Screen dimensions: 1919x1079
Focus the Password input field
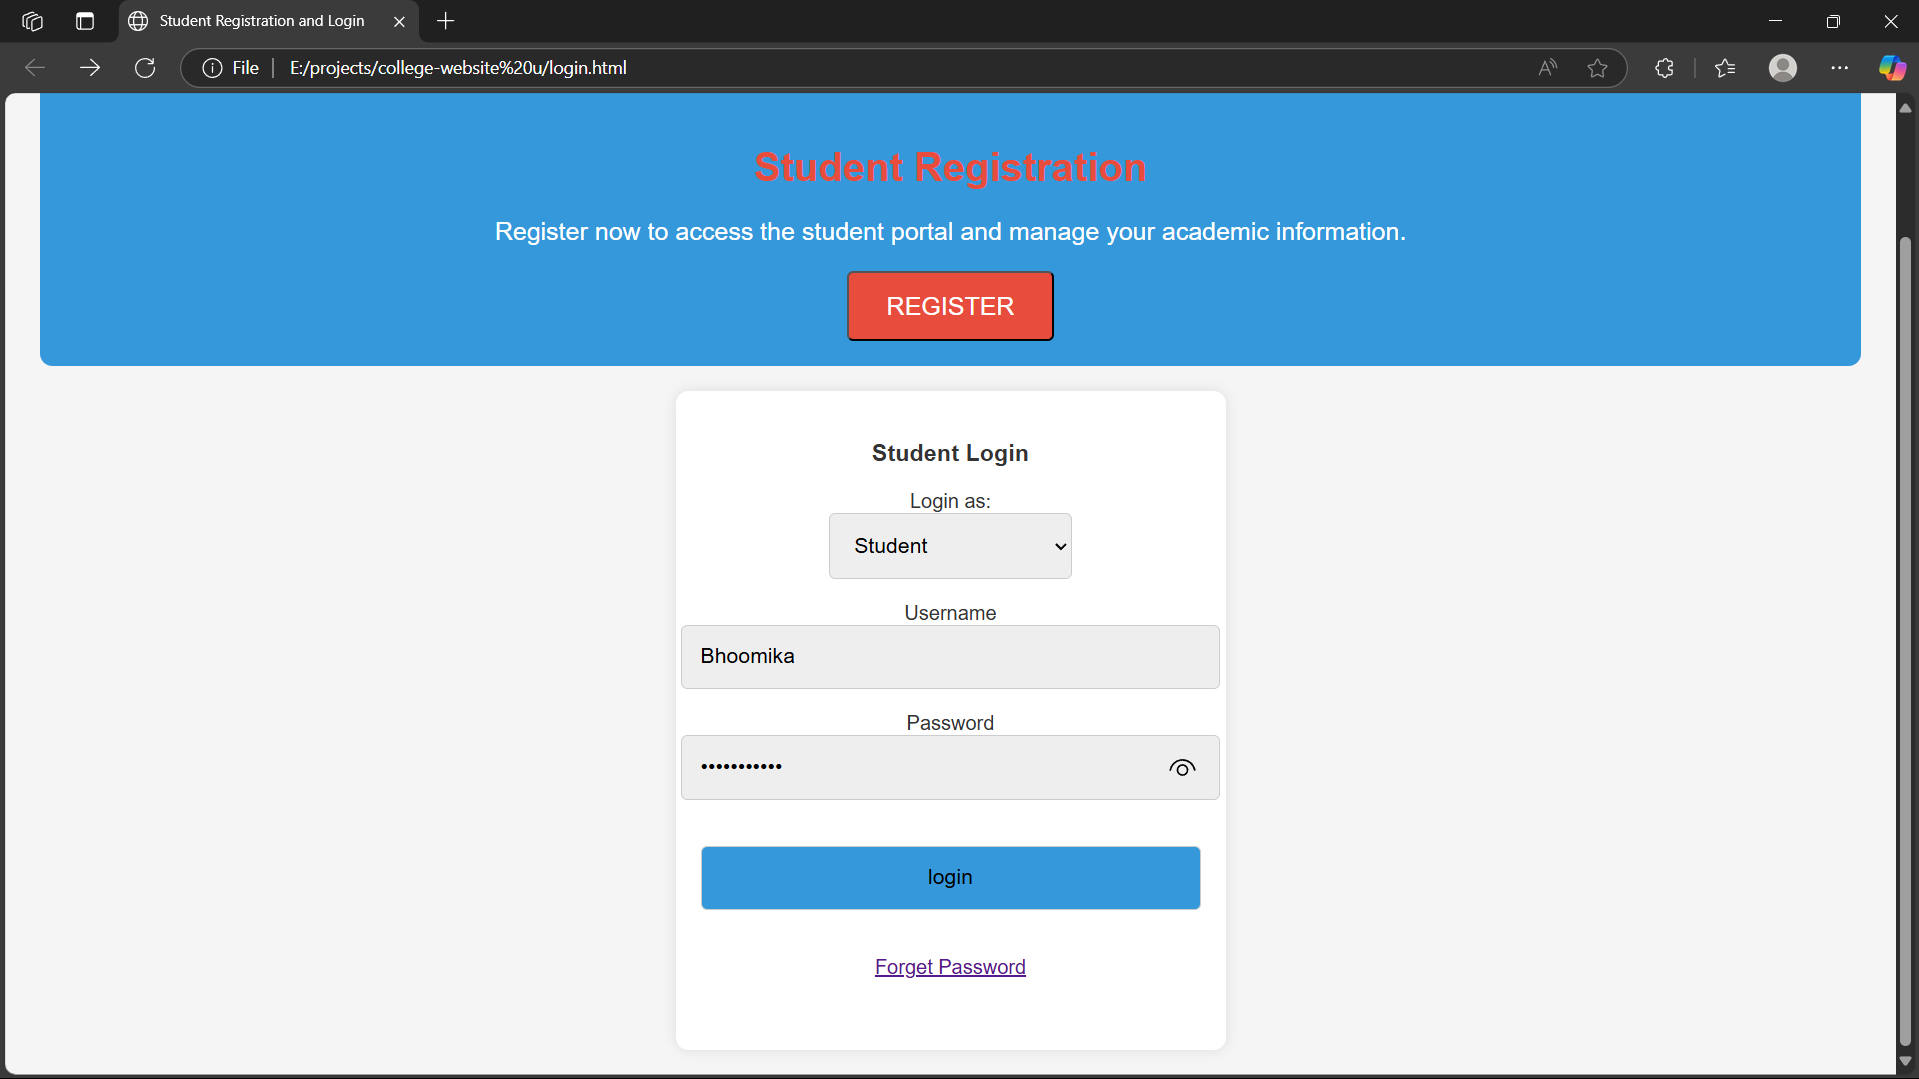[920, 768]
